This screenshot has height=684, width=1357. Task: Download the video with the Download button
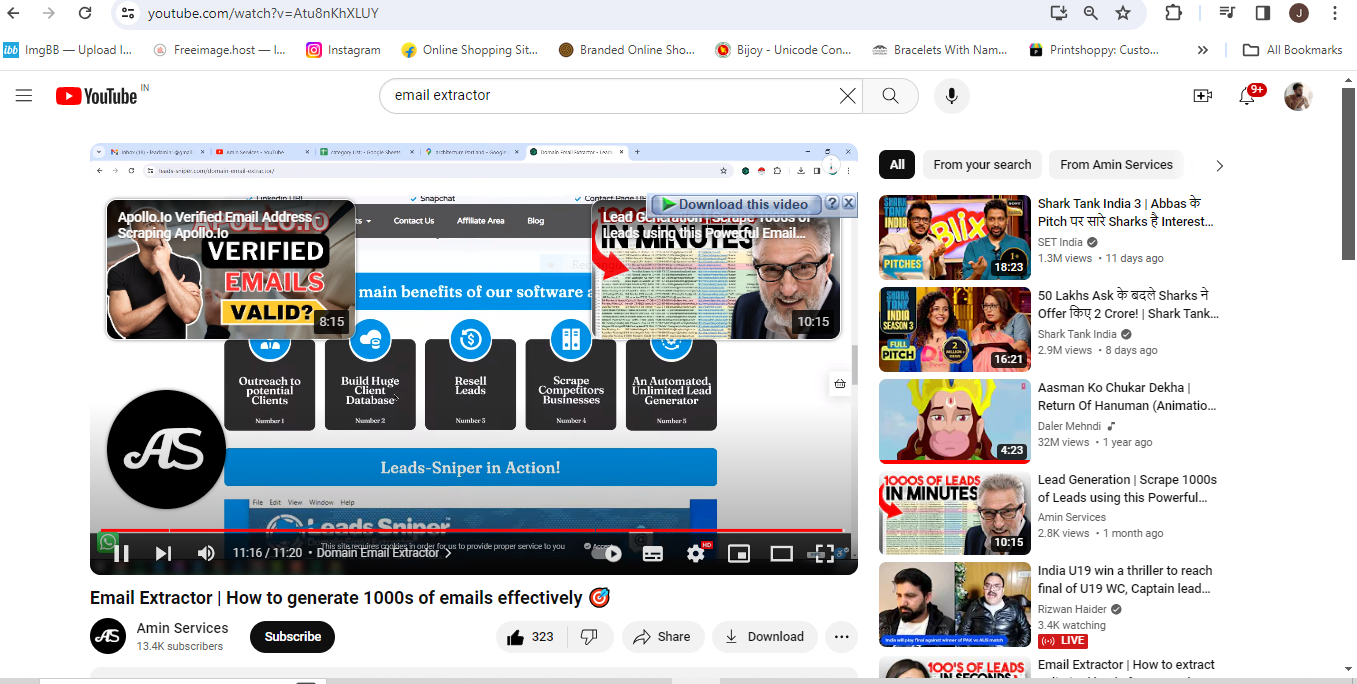coord(764,637)
